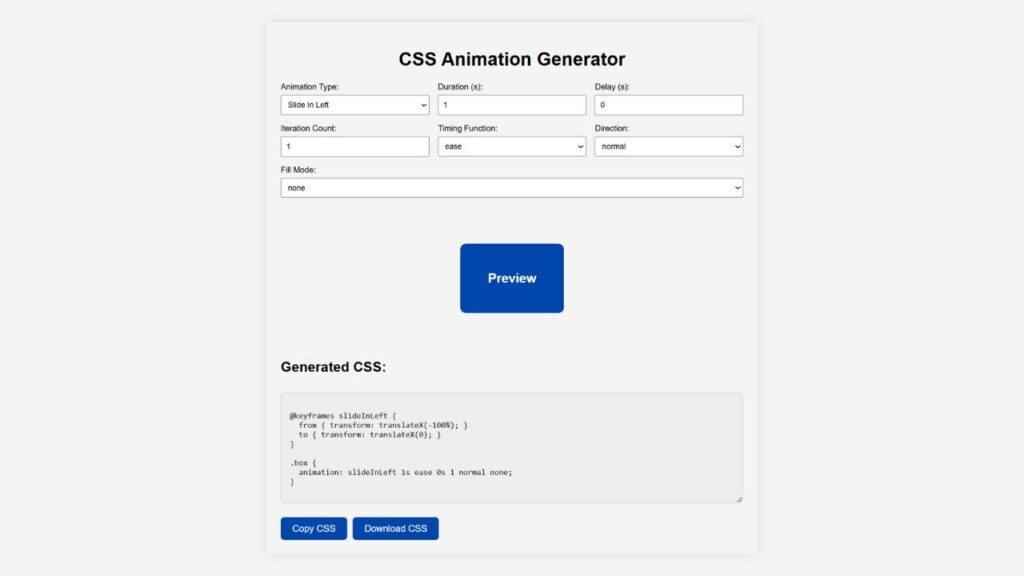
Task: Click the "ease" timing function selector
Action: coord(511,146)
